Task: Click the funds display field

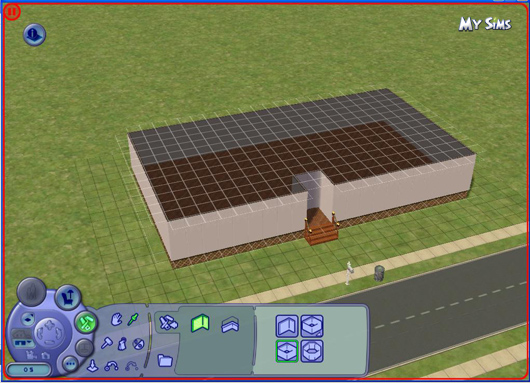Action: (28, 369)
